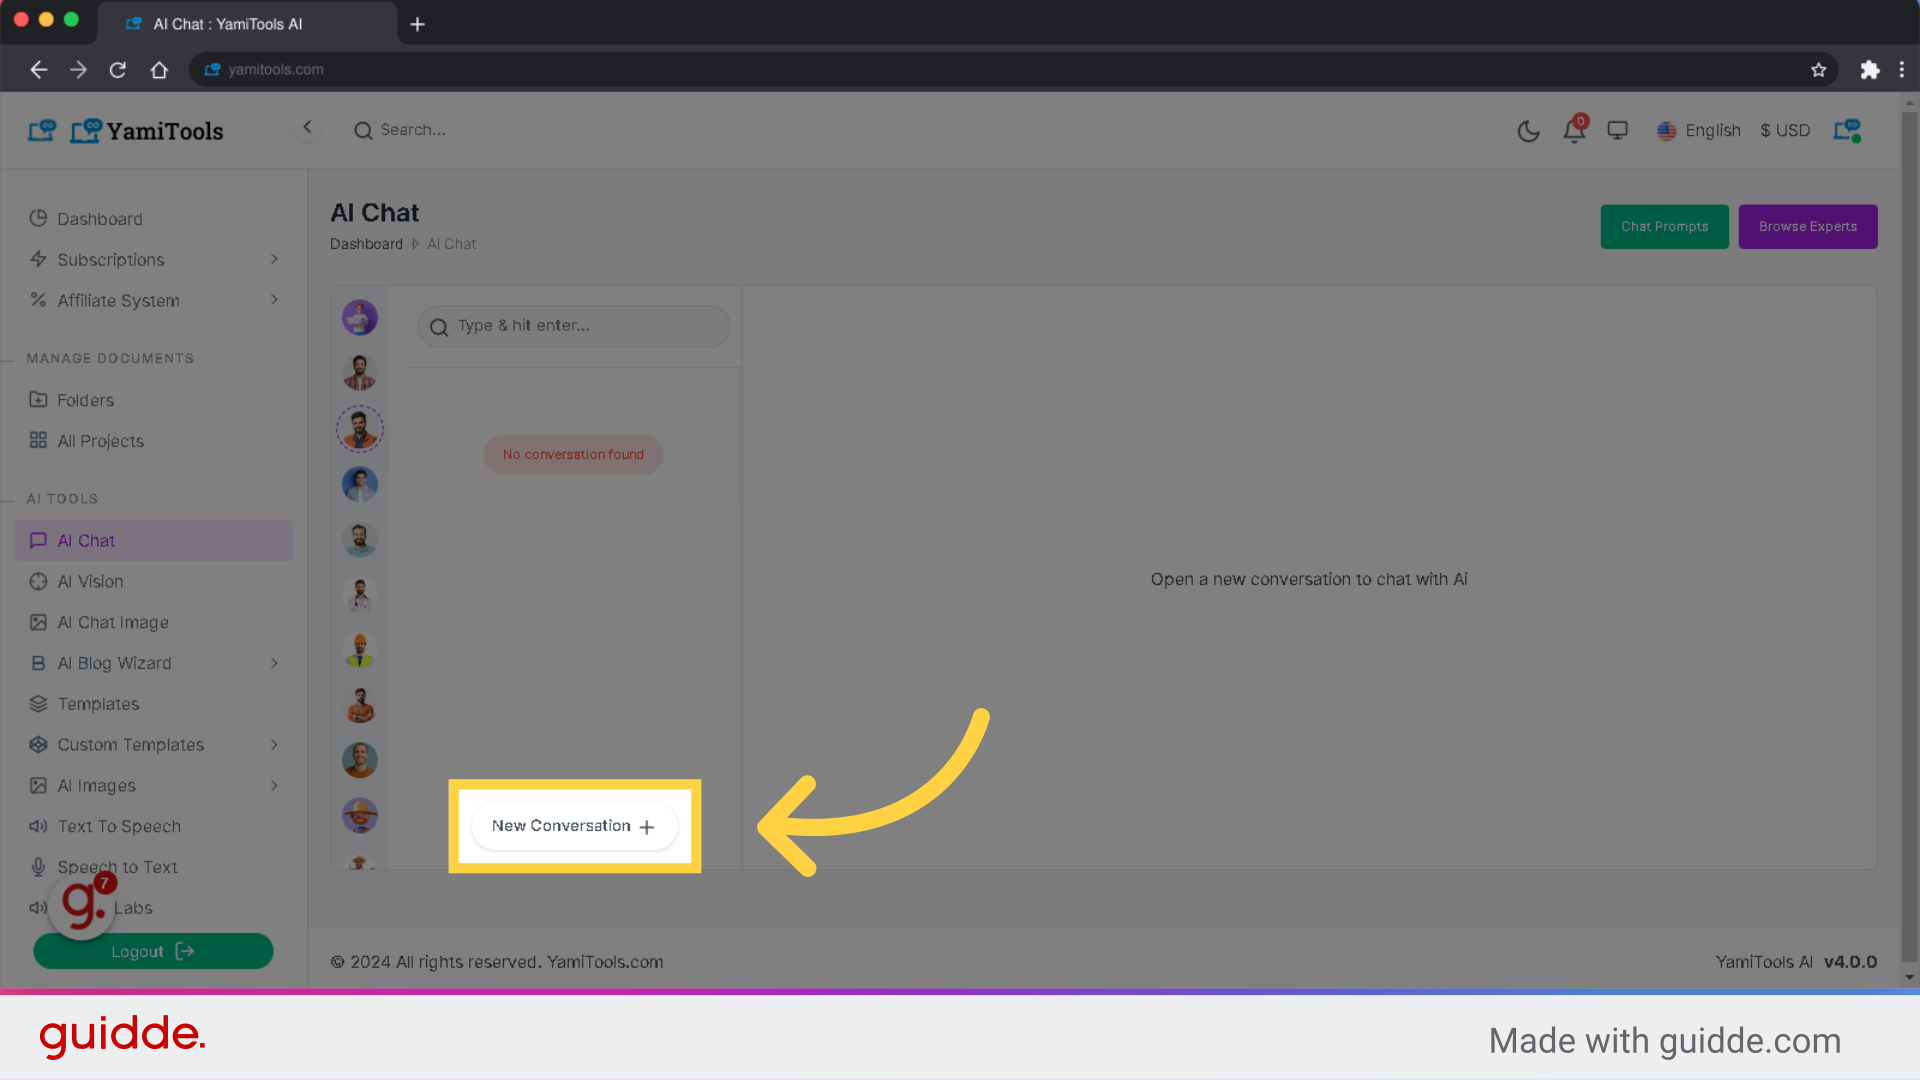Click first AI expert avatar thumbnail
Image resolution: width=1920 pixels, height=1080 pixels.
[359, 316]
